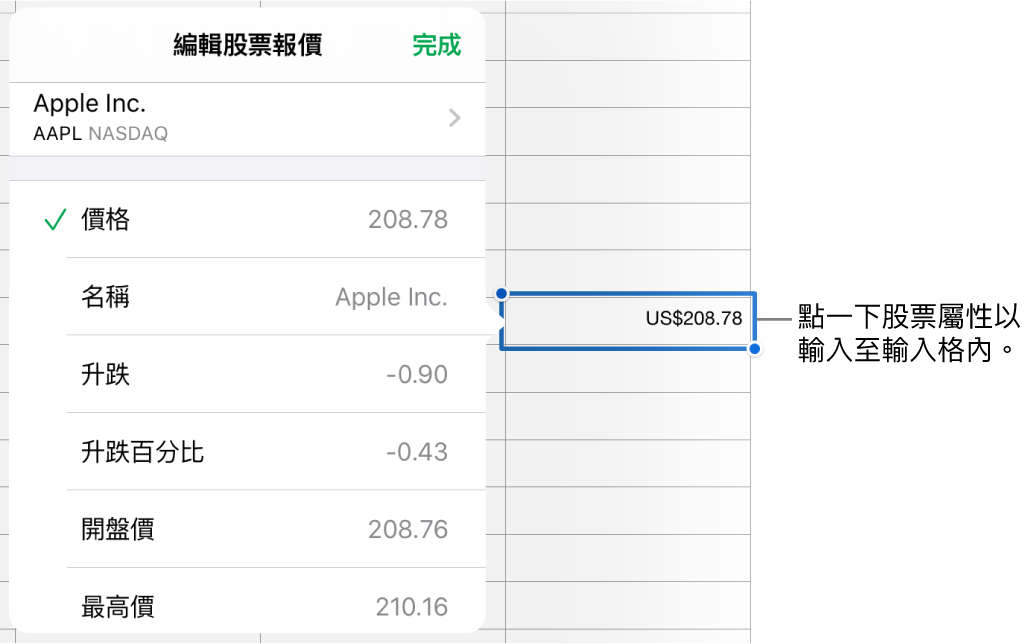Select the 名稱 attribute

pos(107,296)
